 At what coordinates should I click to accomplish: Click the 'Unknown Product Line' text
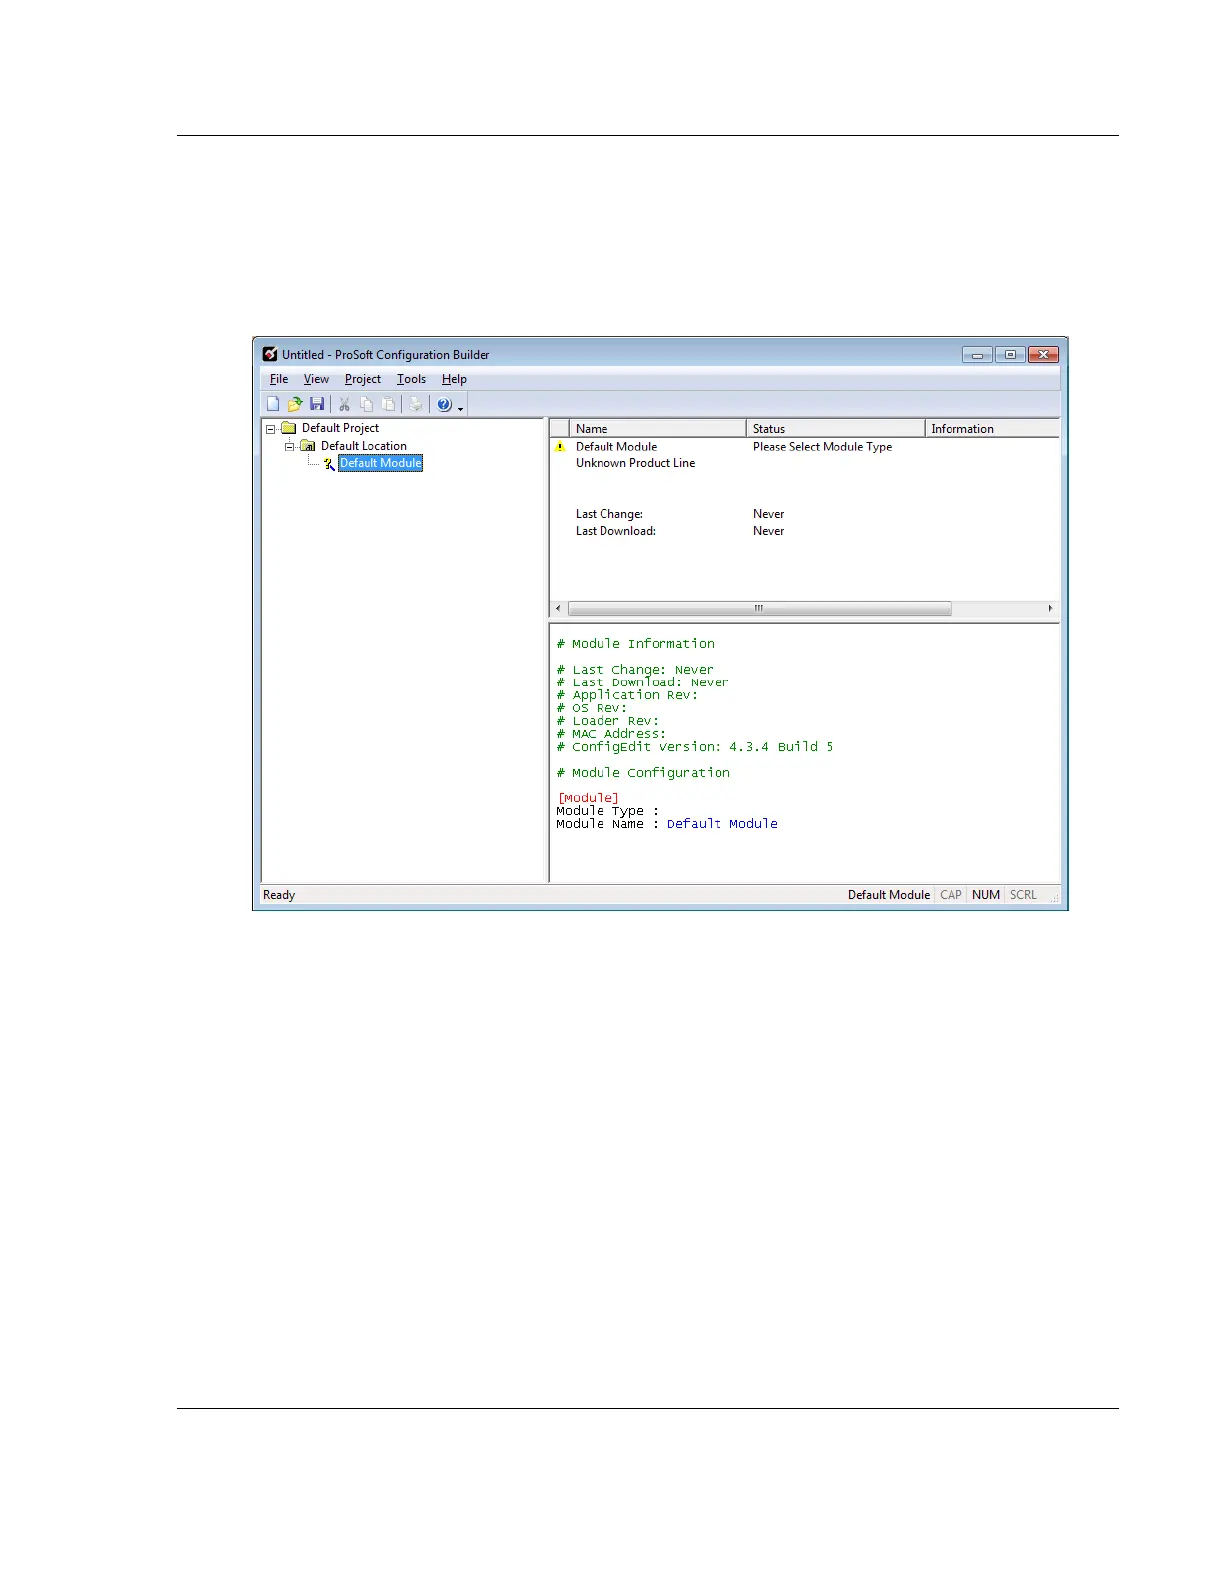pos(635,463)
